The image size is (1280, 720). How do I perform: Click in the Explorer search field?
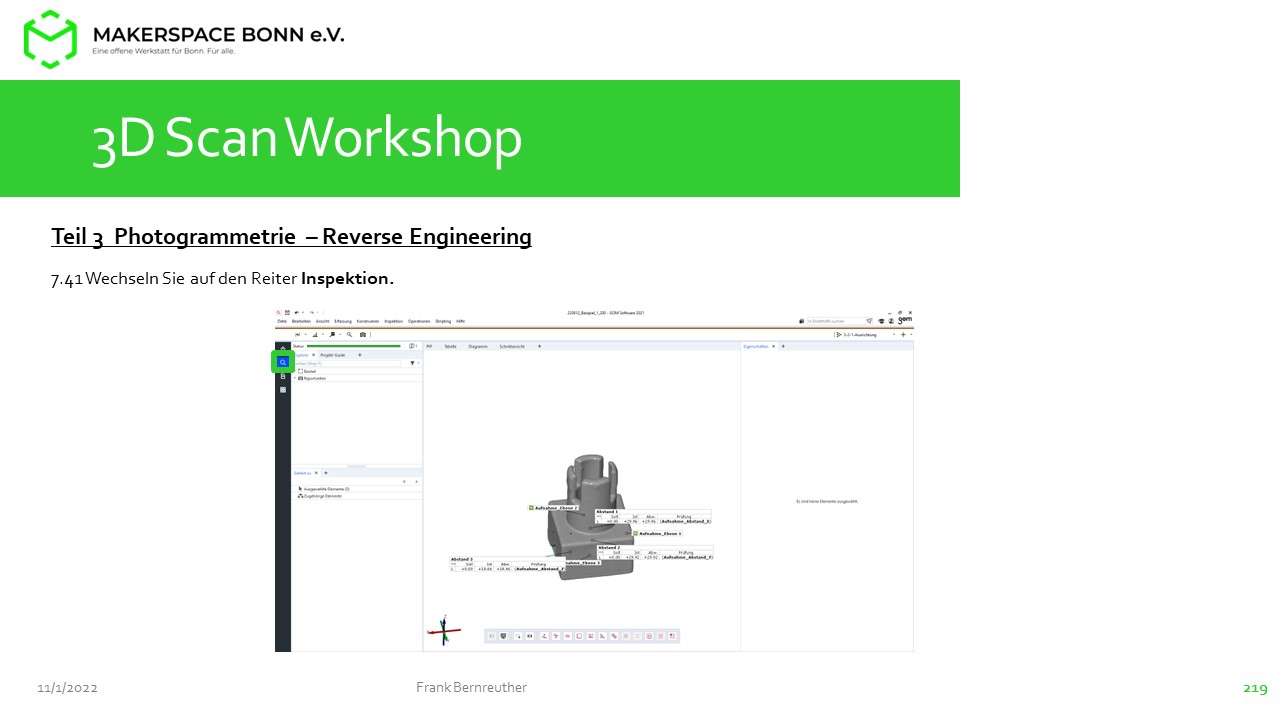347,363
